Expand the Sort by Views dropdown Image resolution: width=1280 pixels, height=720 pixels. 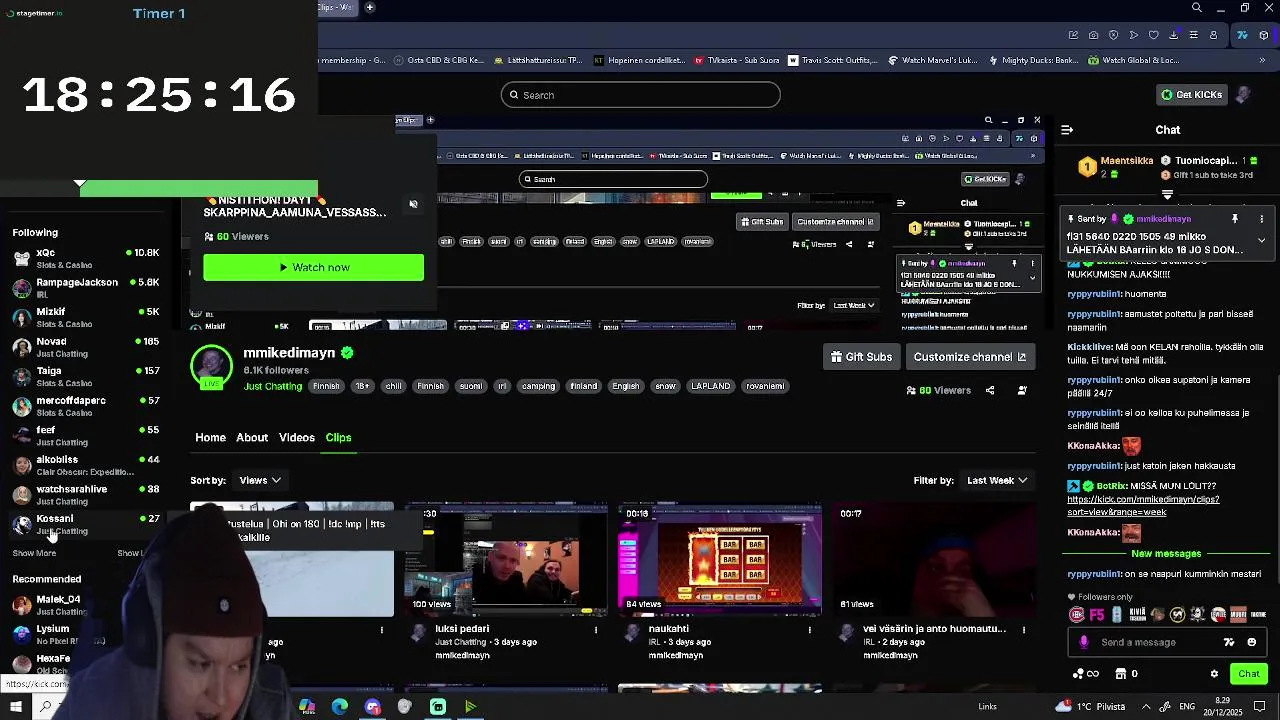click(260, 480)
